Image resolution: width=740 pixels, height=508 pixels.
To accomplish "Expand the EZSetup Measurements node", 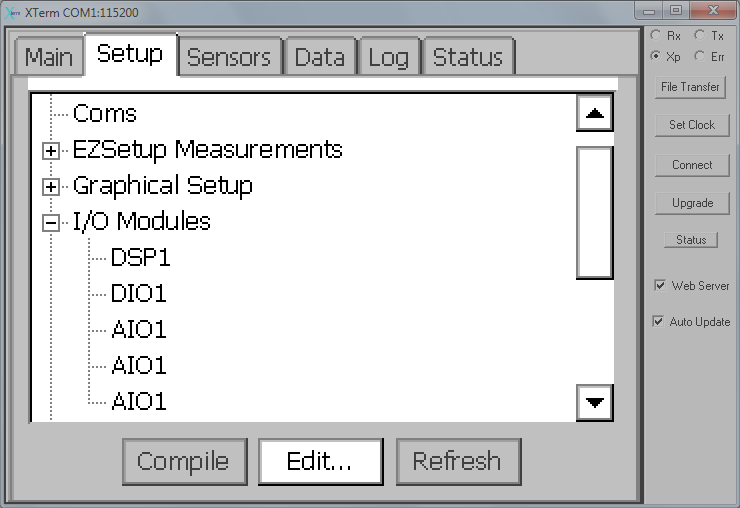I will [x=50, y=151].
